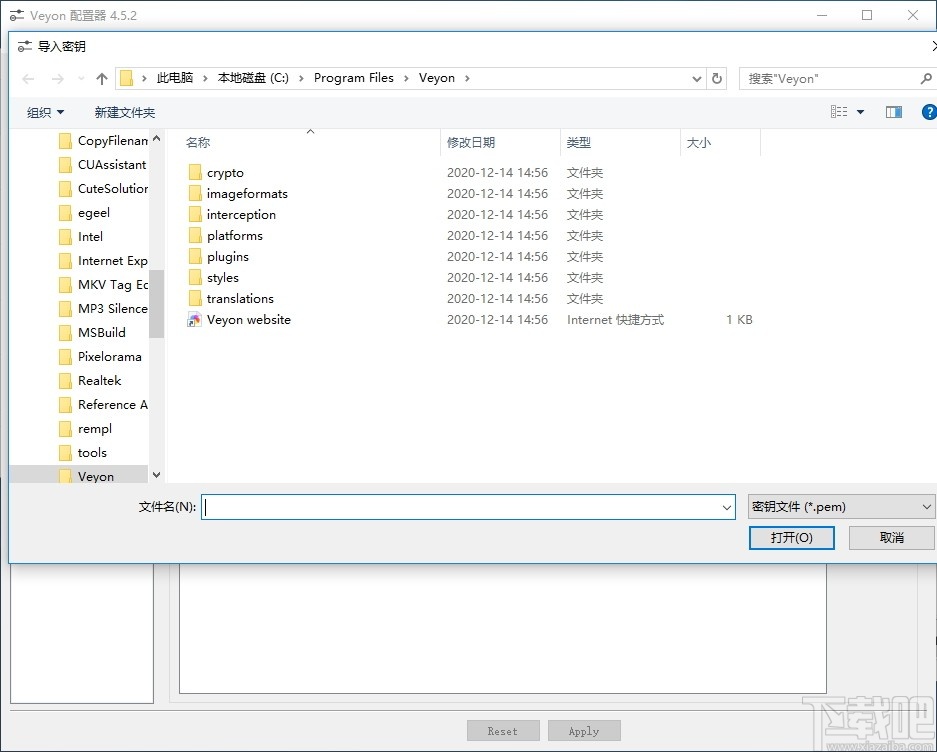This screenshot has height=752, width=937.
Task: Select CuteSolution folder in sidebar
Action: (103, 188)
